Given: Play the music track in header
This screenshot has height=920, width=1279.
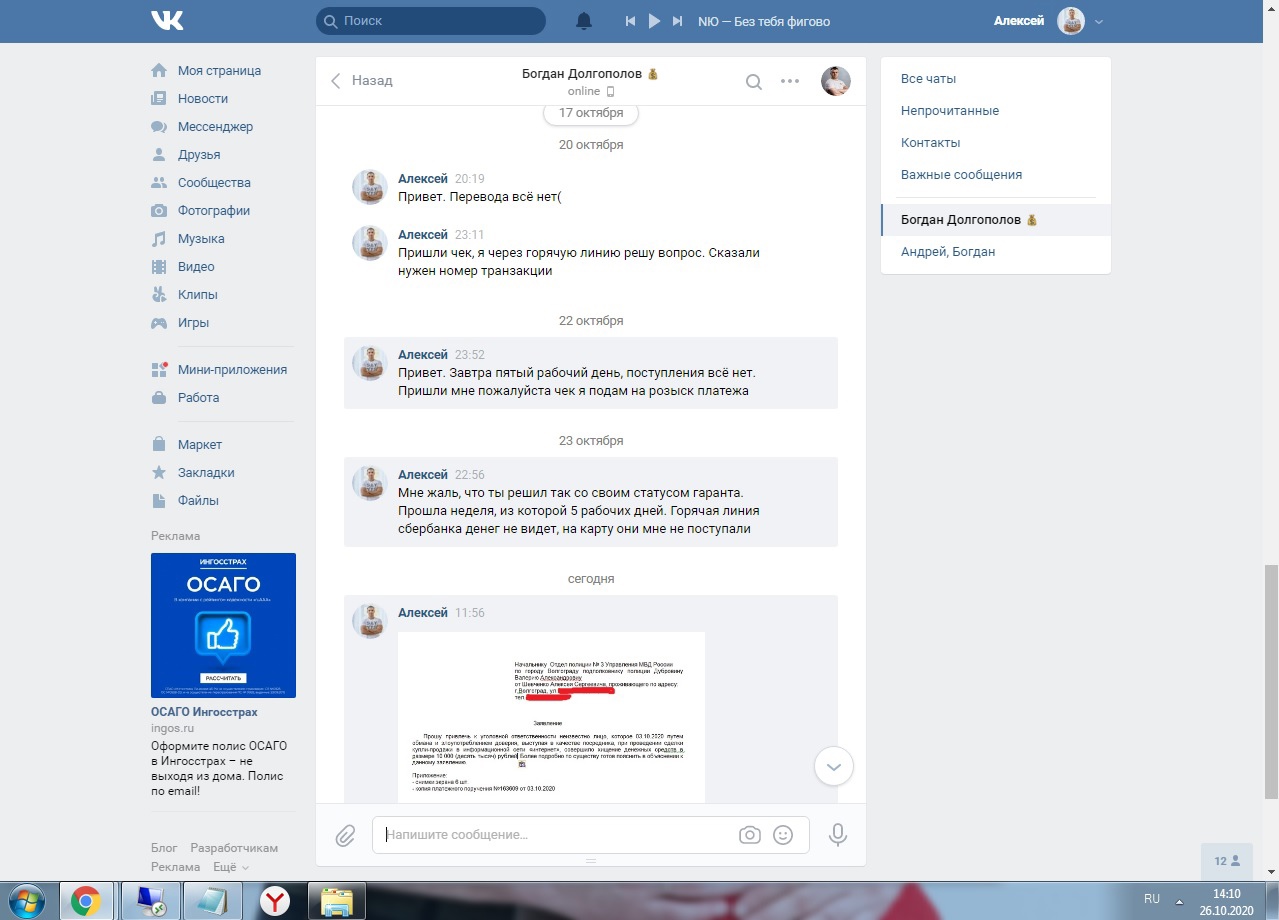Looking at the screenshot, I should click(654, 21).
